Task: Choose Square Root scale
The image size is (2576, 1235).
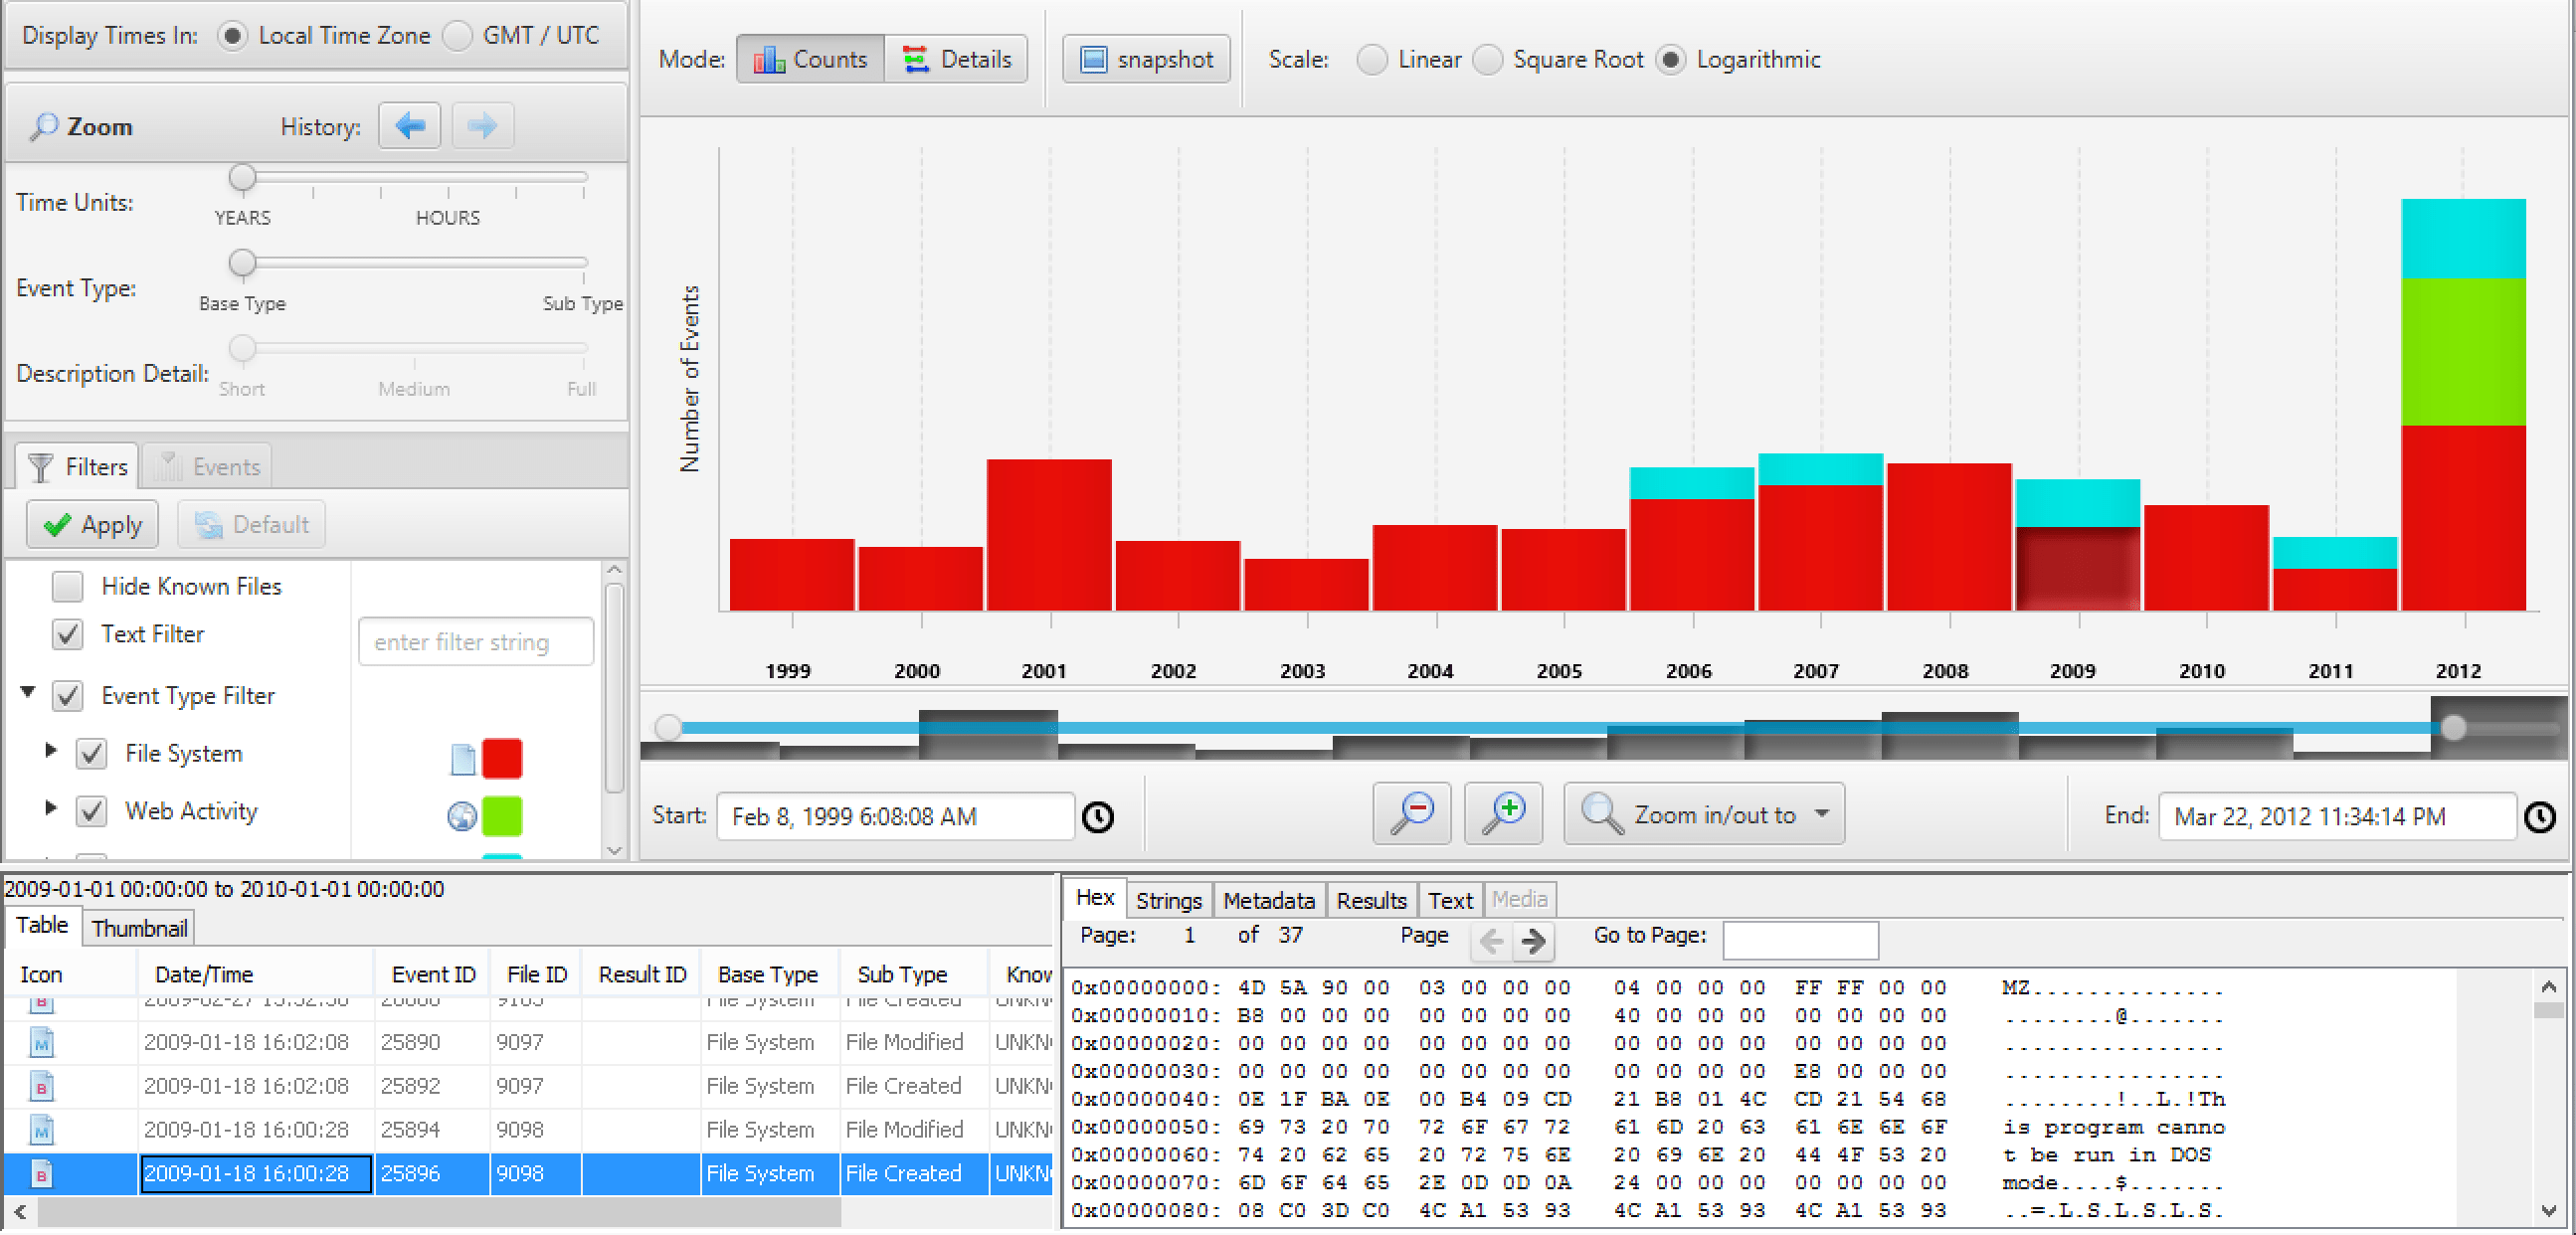Action: pos(1487,60)
